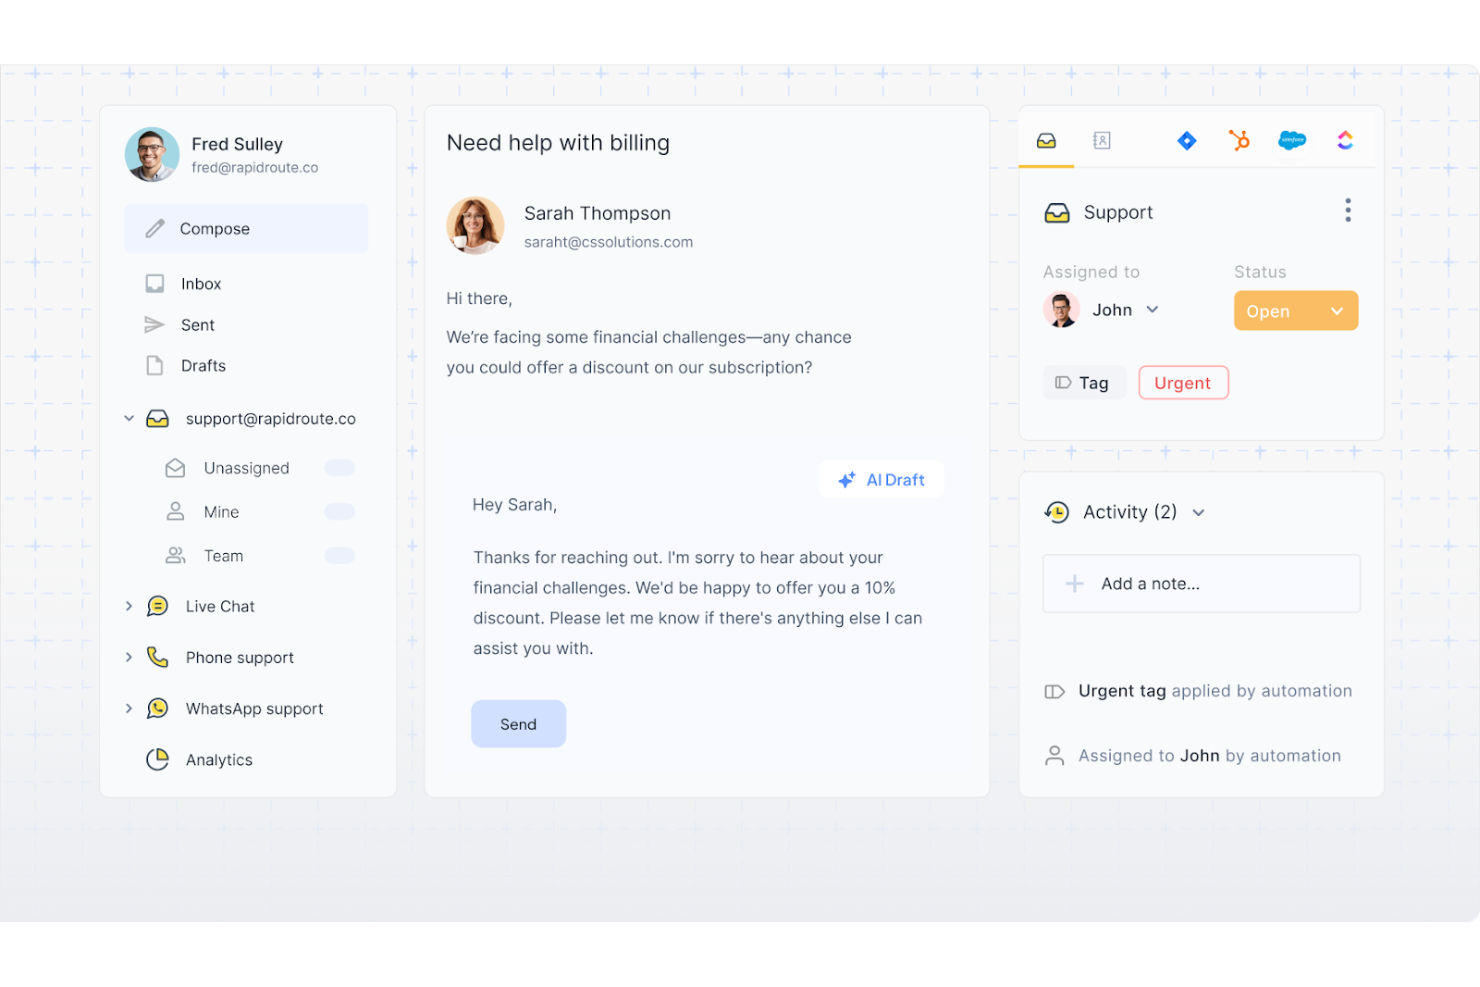Open the Salesforce integration tab
The width and height of the screenshot is (1480, 987).
[1292, 140]
